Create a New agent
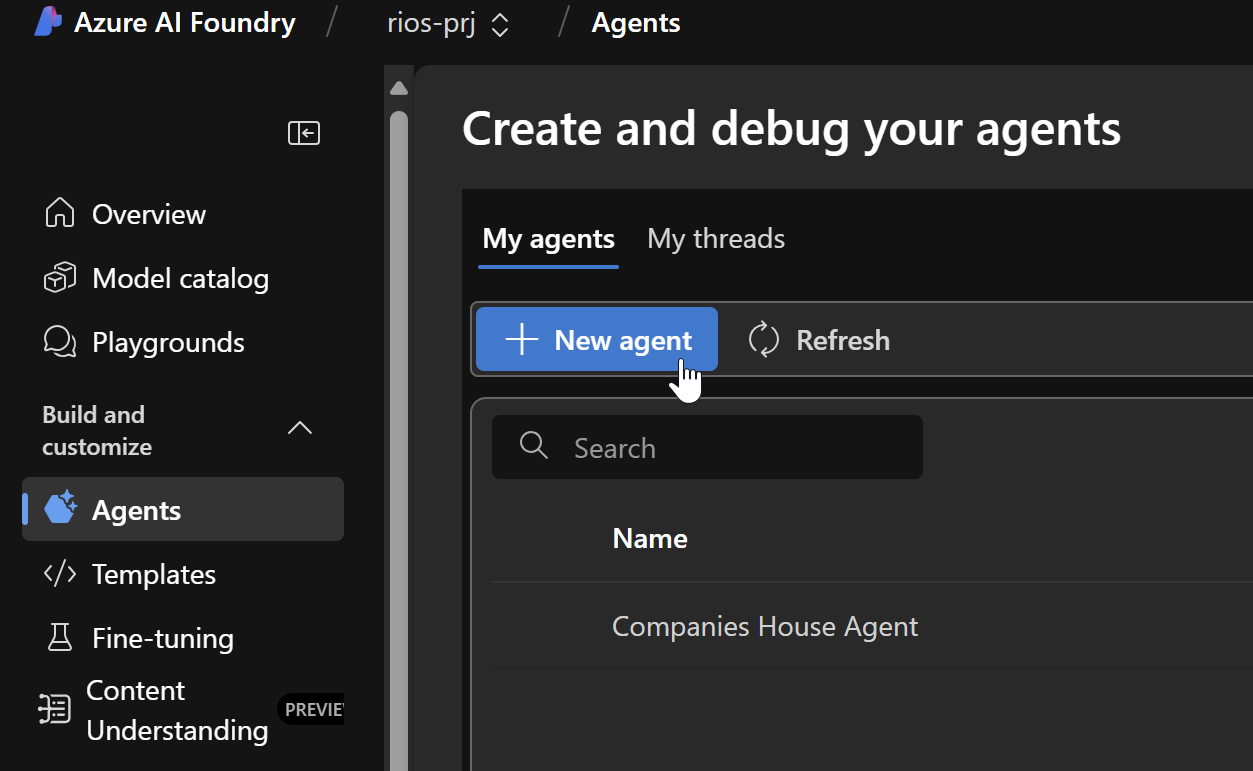Image resolution: width=1253 pixels, height=771 pixels. 597,339
